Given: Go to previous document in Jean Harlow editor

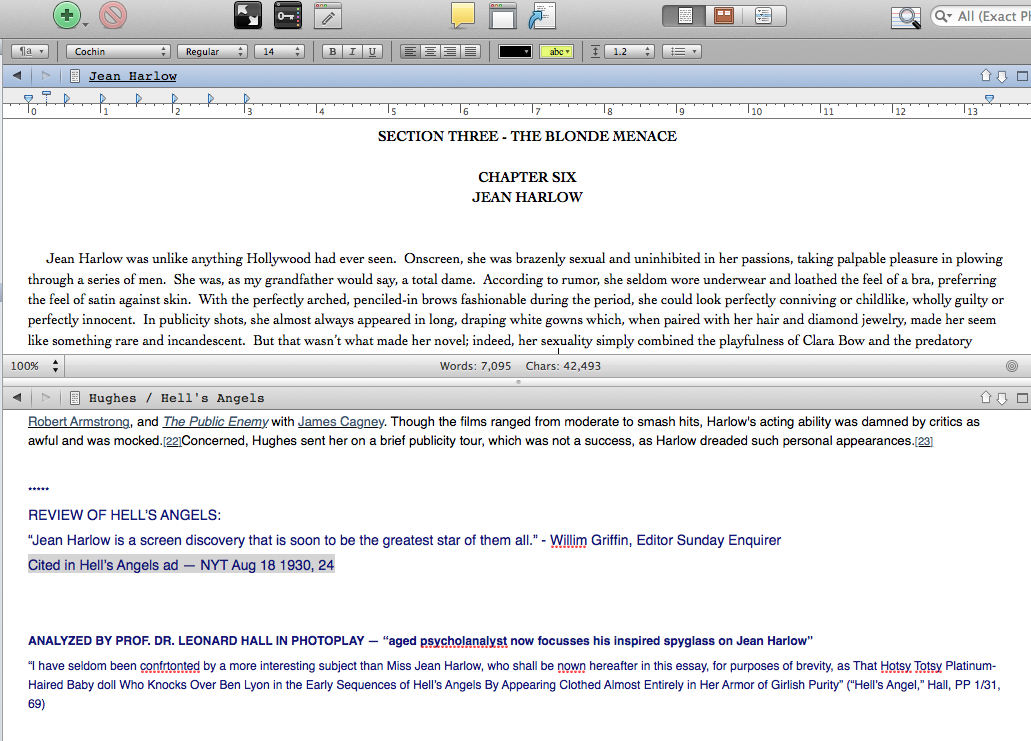Looking at the screenshot, I should click(986, 76).
